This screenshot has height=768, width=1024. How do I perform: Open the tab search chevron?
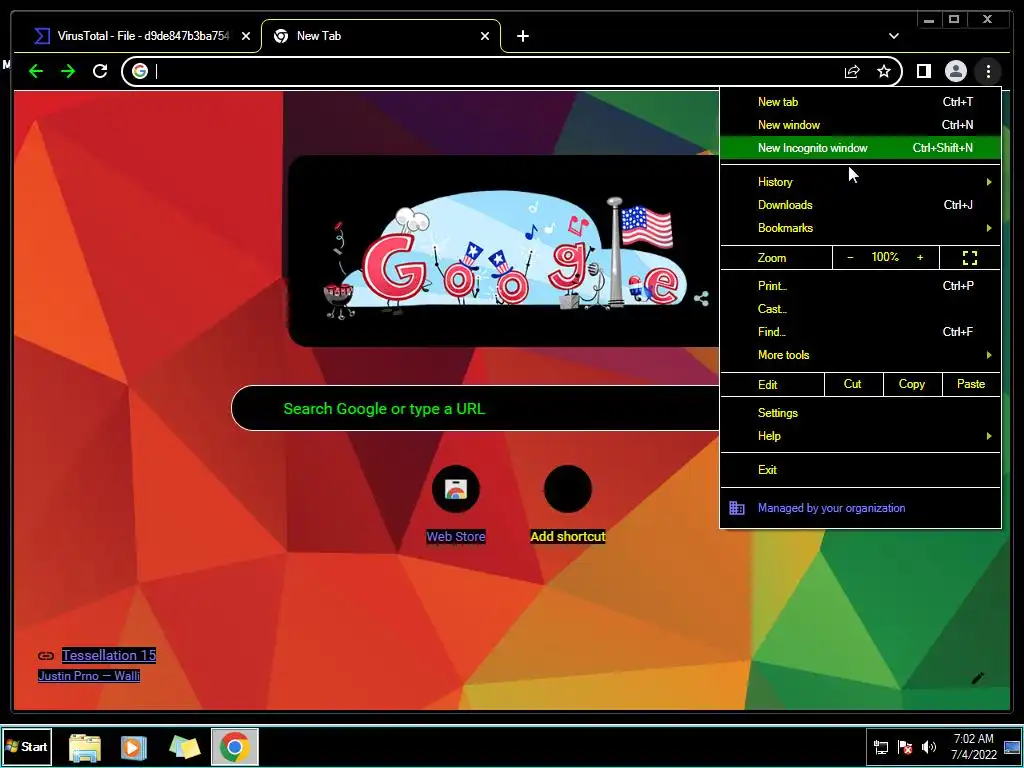point(893,36)
